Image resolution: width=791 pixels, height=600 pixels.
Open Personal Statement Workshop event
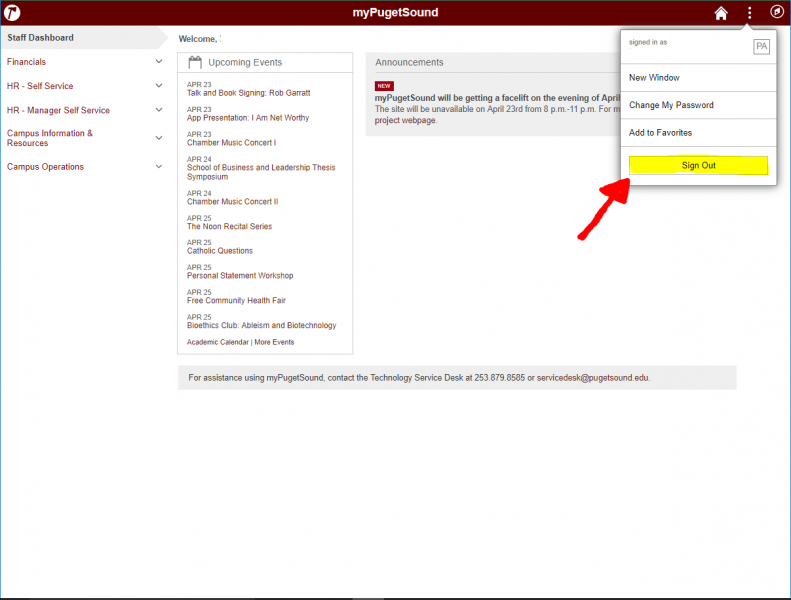(x=240, y=276)
